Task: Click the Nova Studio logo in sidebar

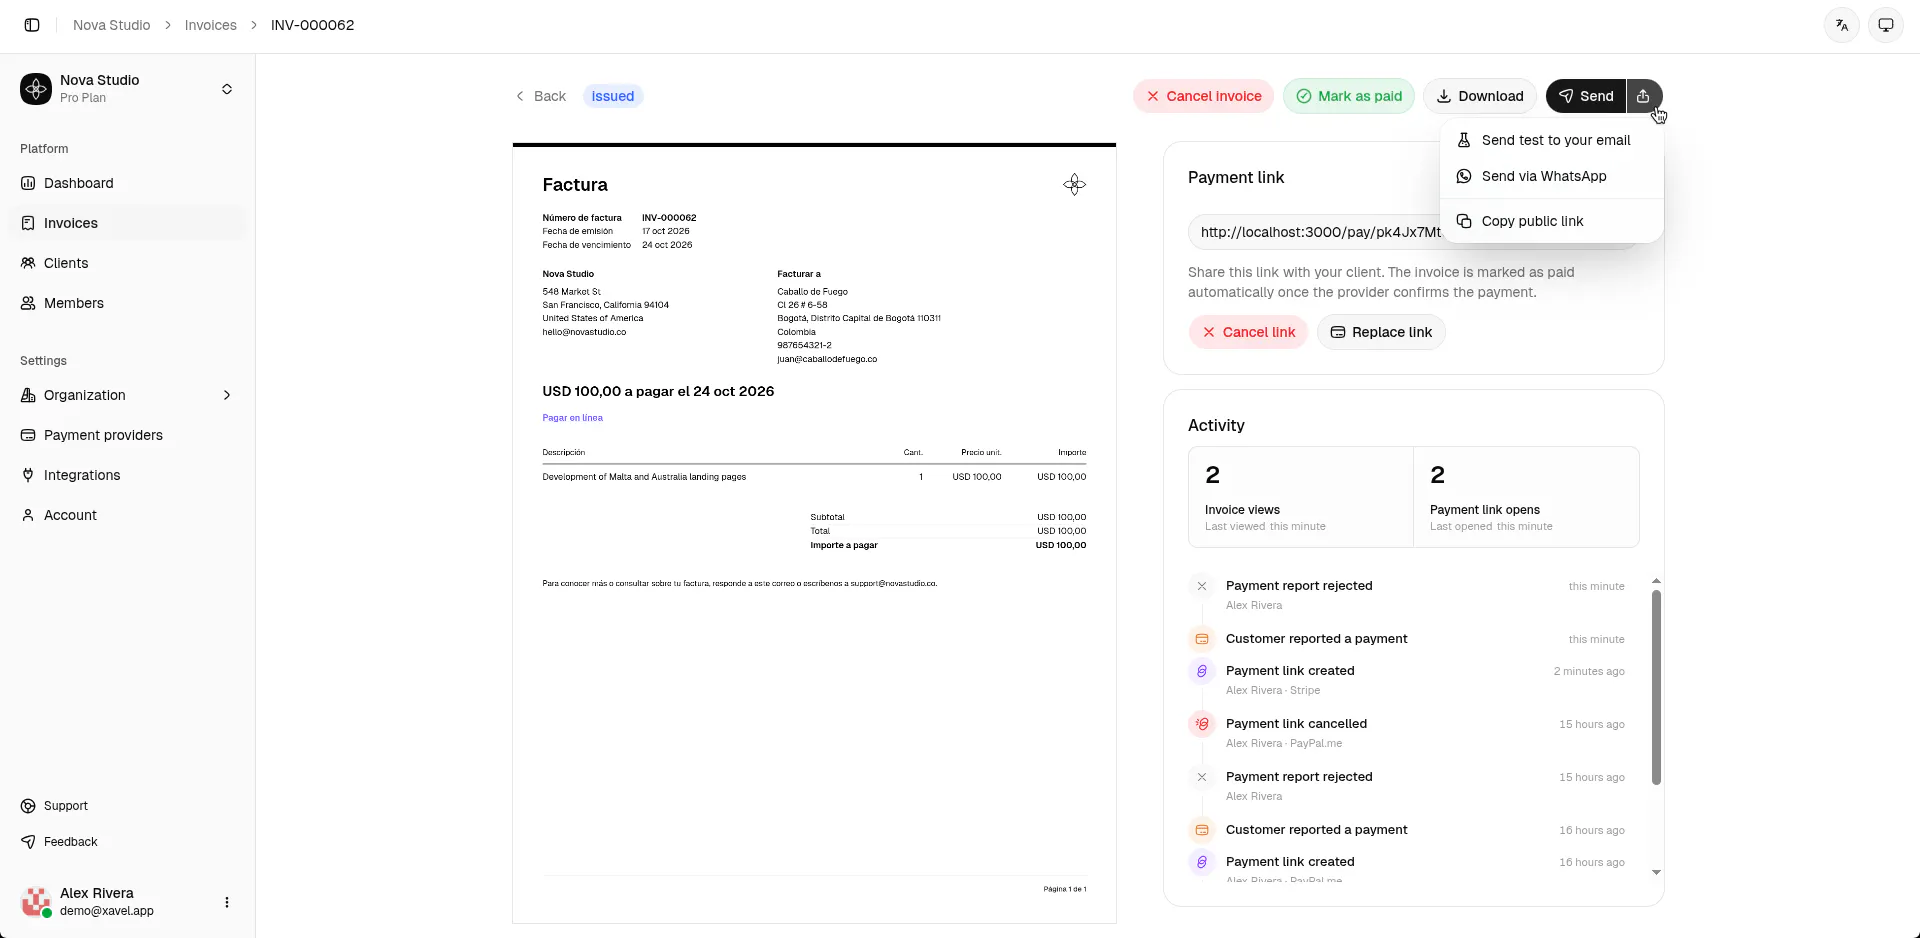Action: coord(36,89)
